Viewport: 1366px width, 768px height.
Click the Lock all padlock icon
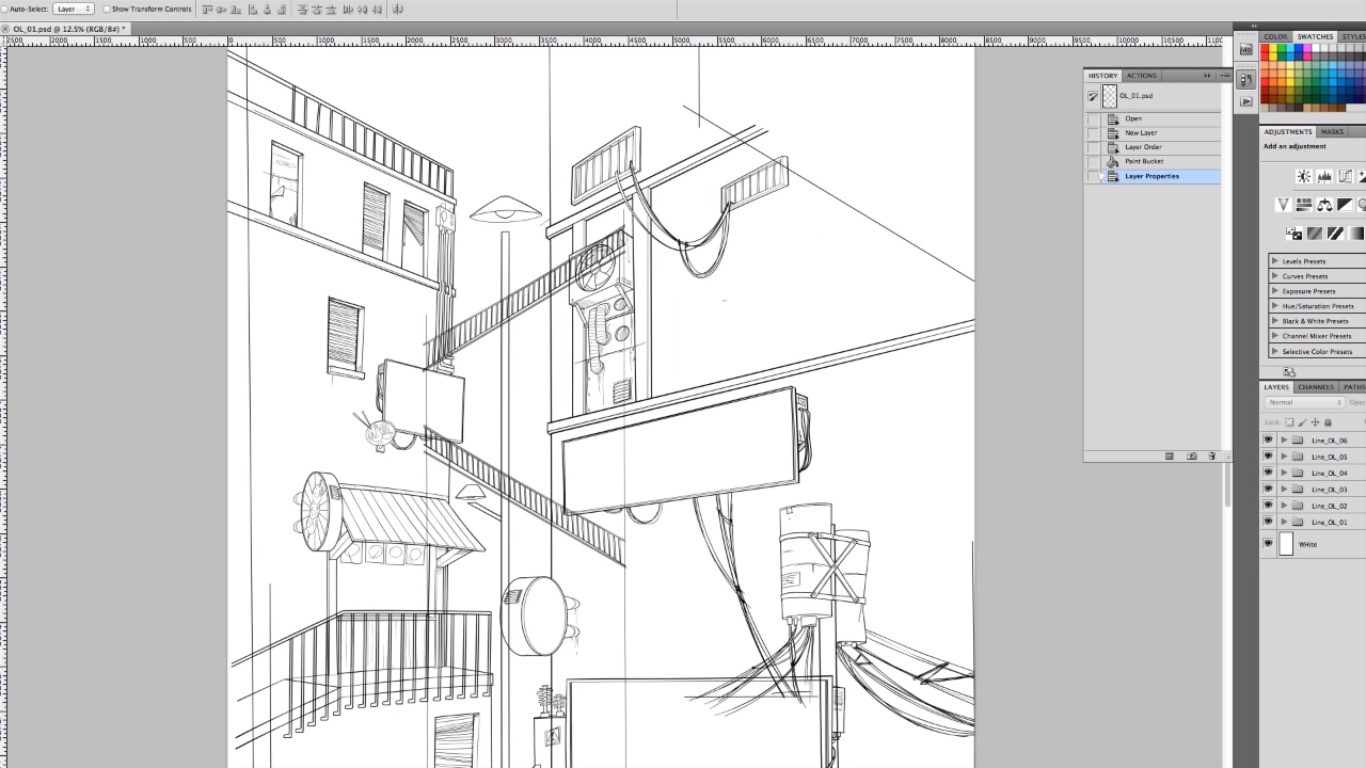point(1328,422)
